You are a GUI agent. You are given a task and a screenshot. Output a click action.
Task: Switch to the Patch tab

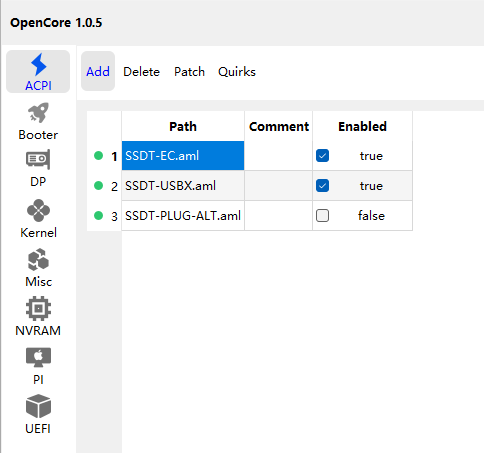pyautogui.click(x=189, y=72)
